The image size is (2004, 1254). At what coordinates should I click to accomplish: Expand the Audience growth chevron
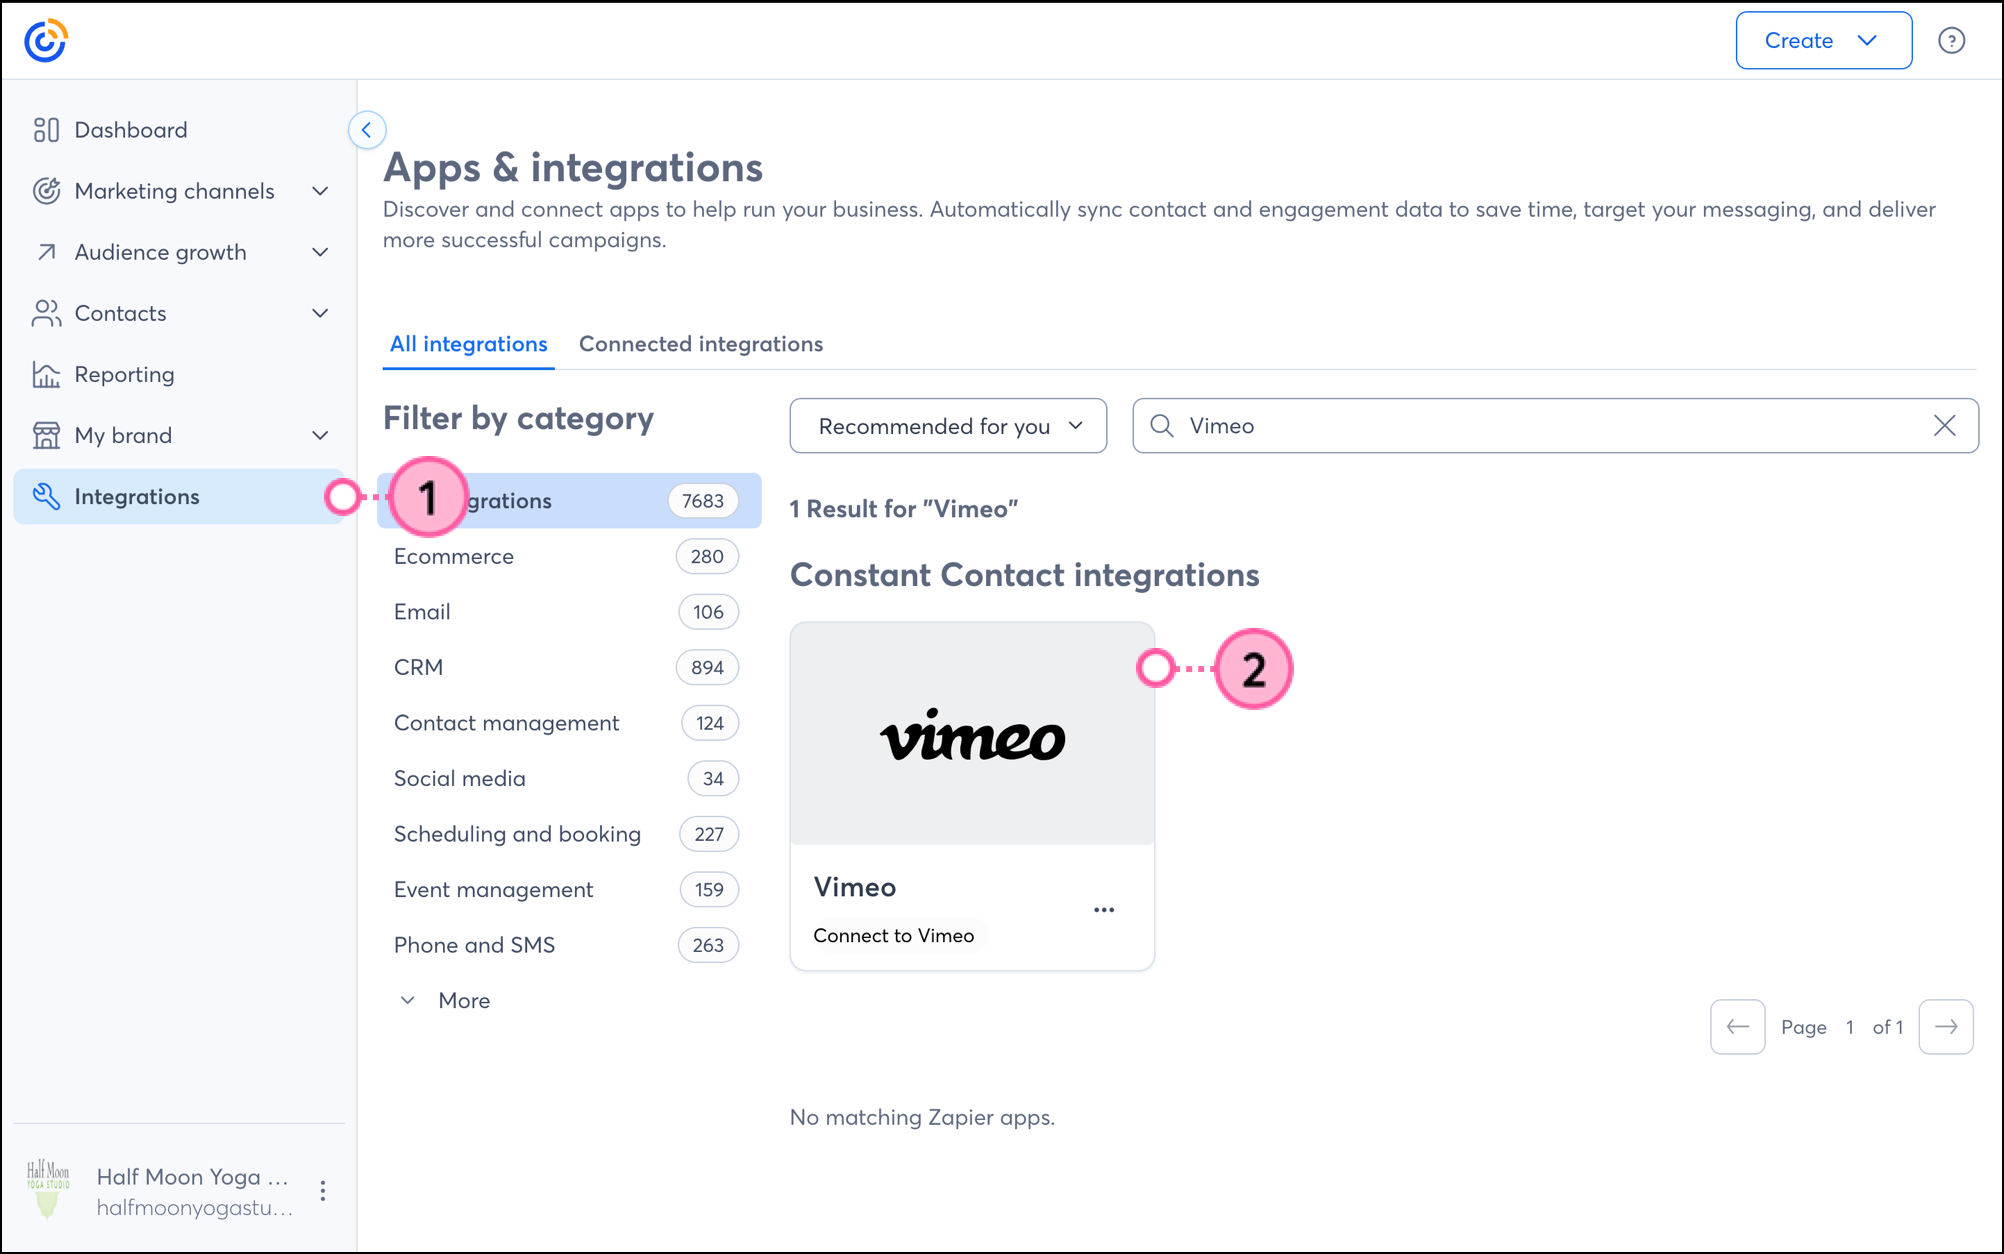pos(320,252)
